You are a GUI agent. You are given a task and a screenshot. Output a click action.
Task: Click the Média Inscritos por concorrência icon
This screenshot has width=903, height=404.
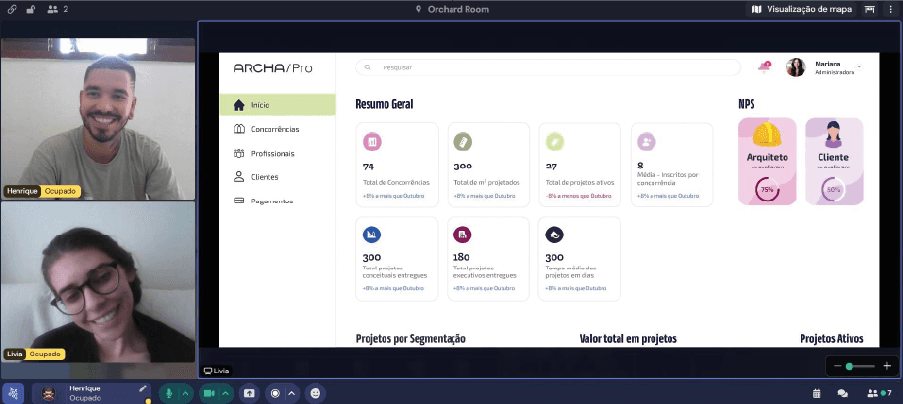pyautogui.click(x=646, y=142)
